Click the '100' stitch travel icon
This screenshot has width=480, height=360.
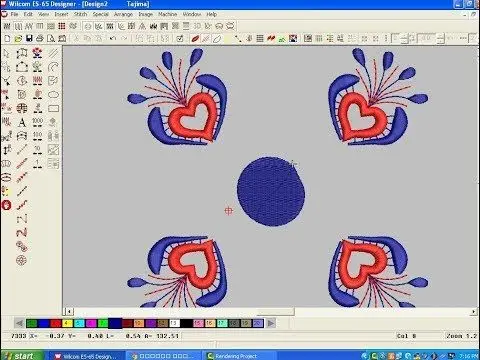click(x=37, y=136)
